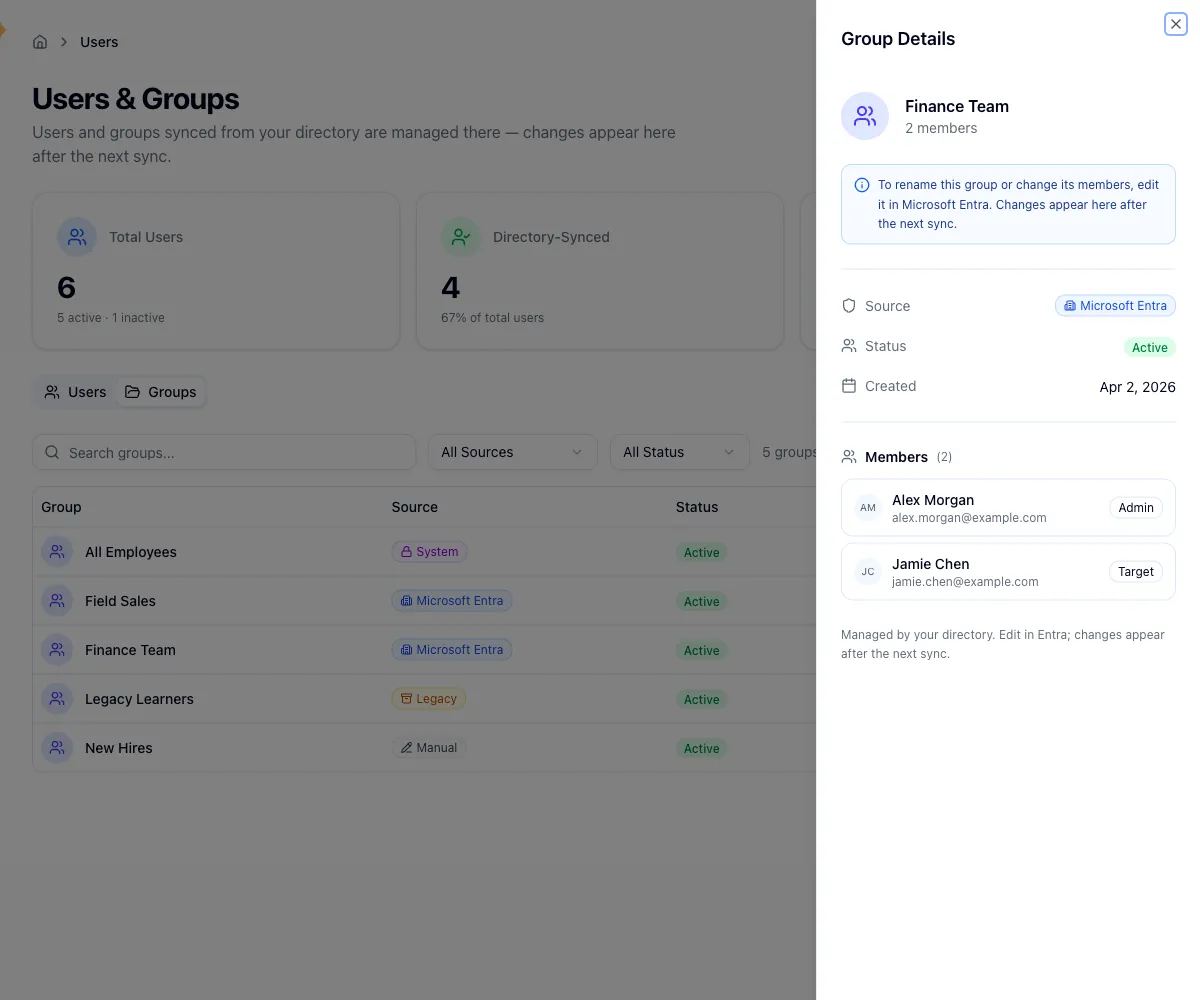Screen dimensions: 1200x1000
Task: Click the info icon in rename notice
Action: (862, 185)
